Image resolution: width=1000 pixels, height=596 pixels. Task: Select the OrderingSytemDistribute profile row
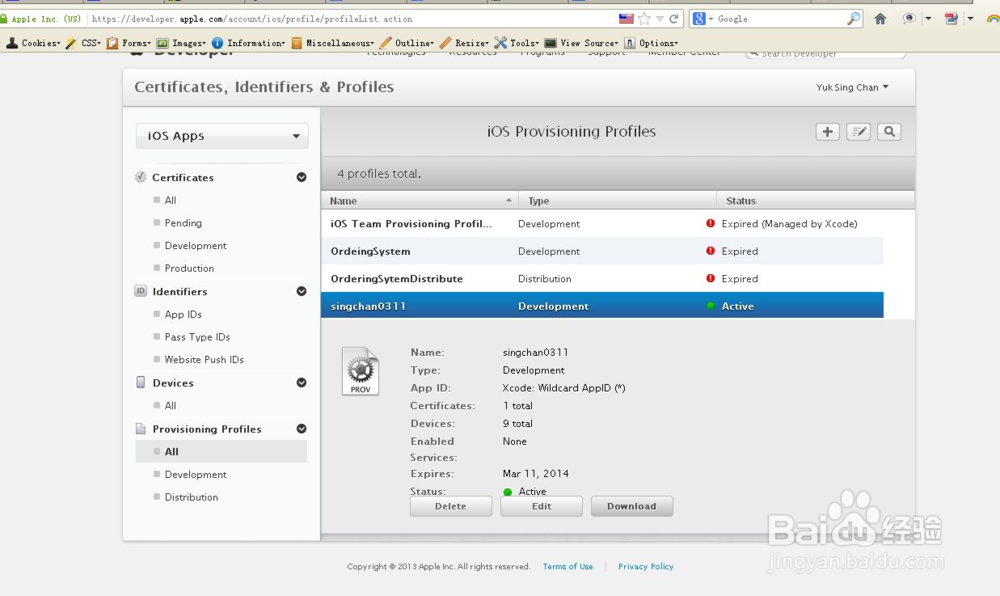click(602, 279)
